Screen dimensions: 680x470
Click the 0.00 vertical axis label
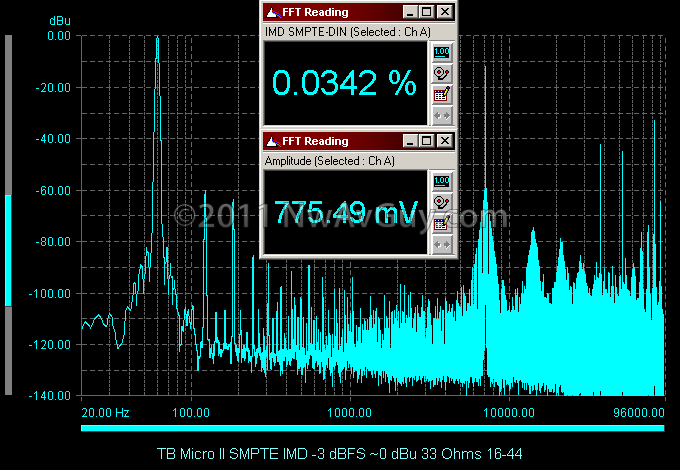coord(59,36)
